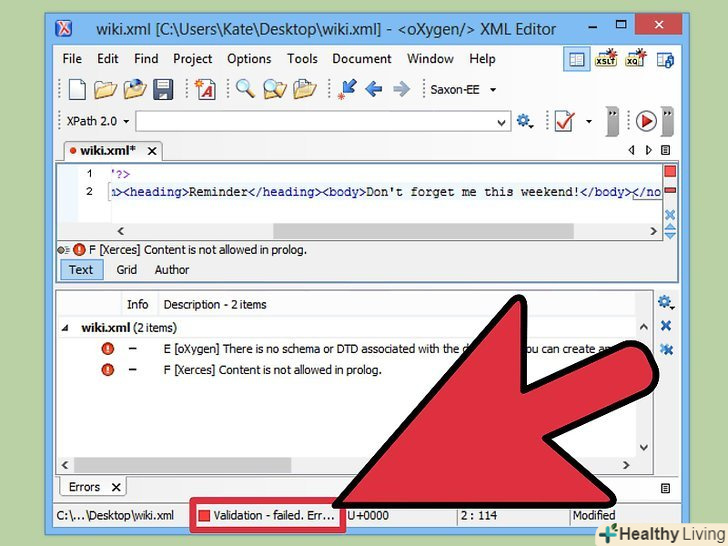Click the Info column header
Image resolution: width=728 pixels, height=546 pixels.
click(x=138, y=305)
